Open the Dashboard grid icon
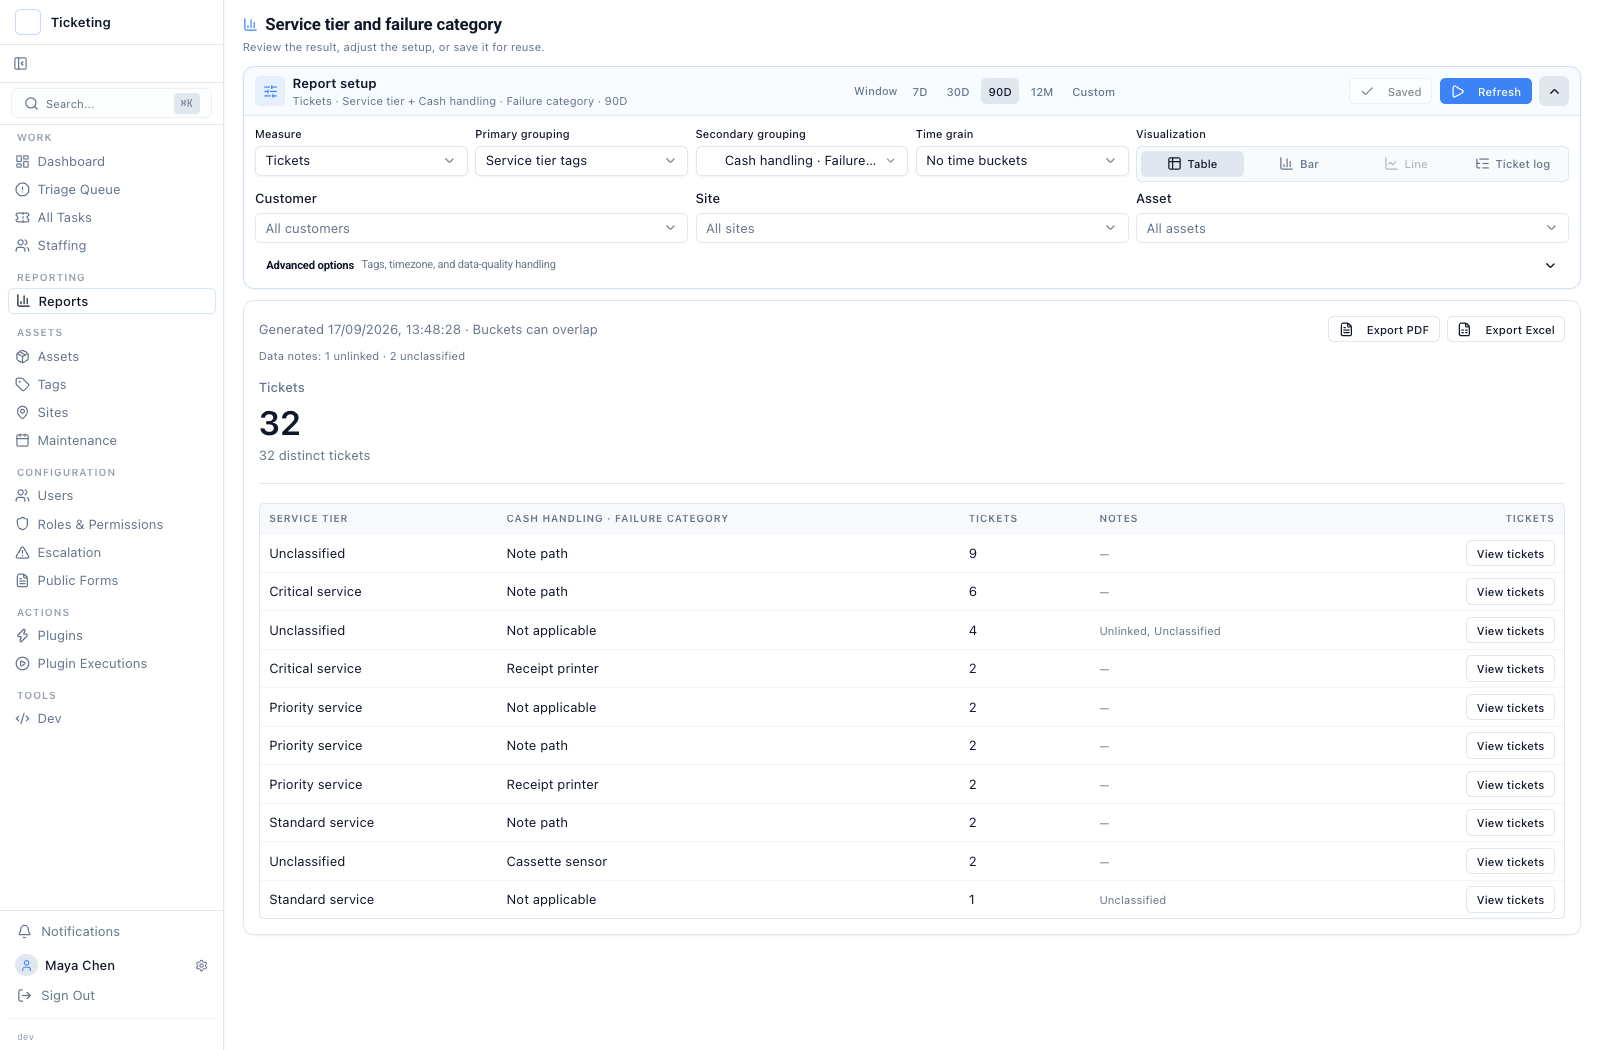Screen dimensions: 1600x1050 (23, 162)
